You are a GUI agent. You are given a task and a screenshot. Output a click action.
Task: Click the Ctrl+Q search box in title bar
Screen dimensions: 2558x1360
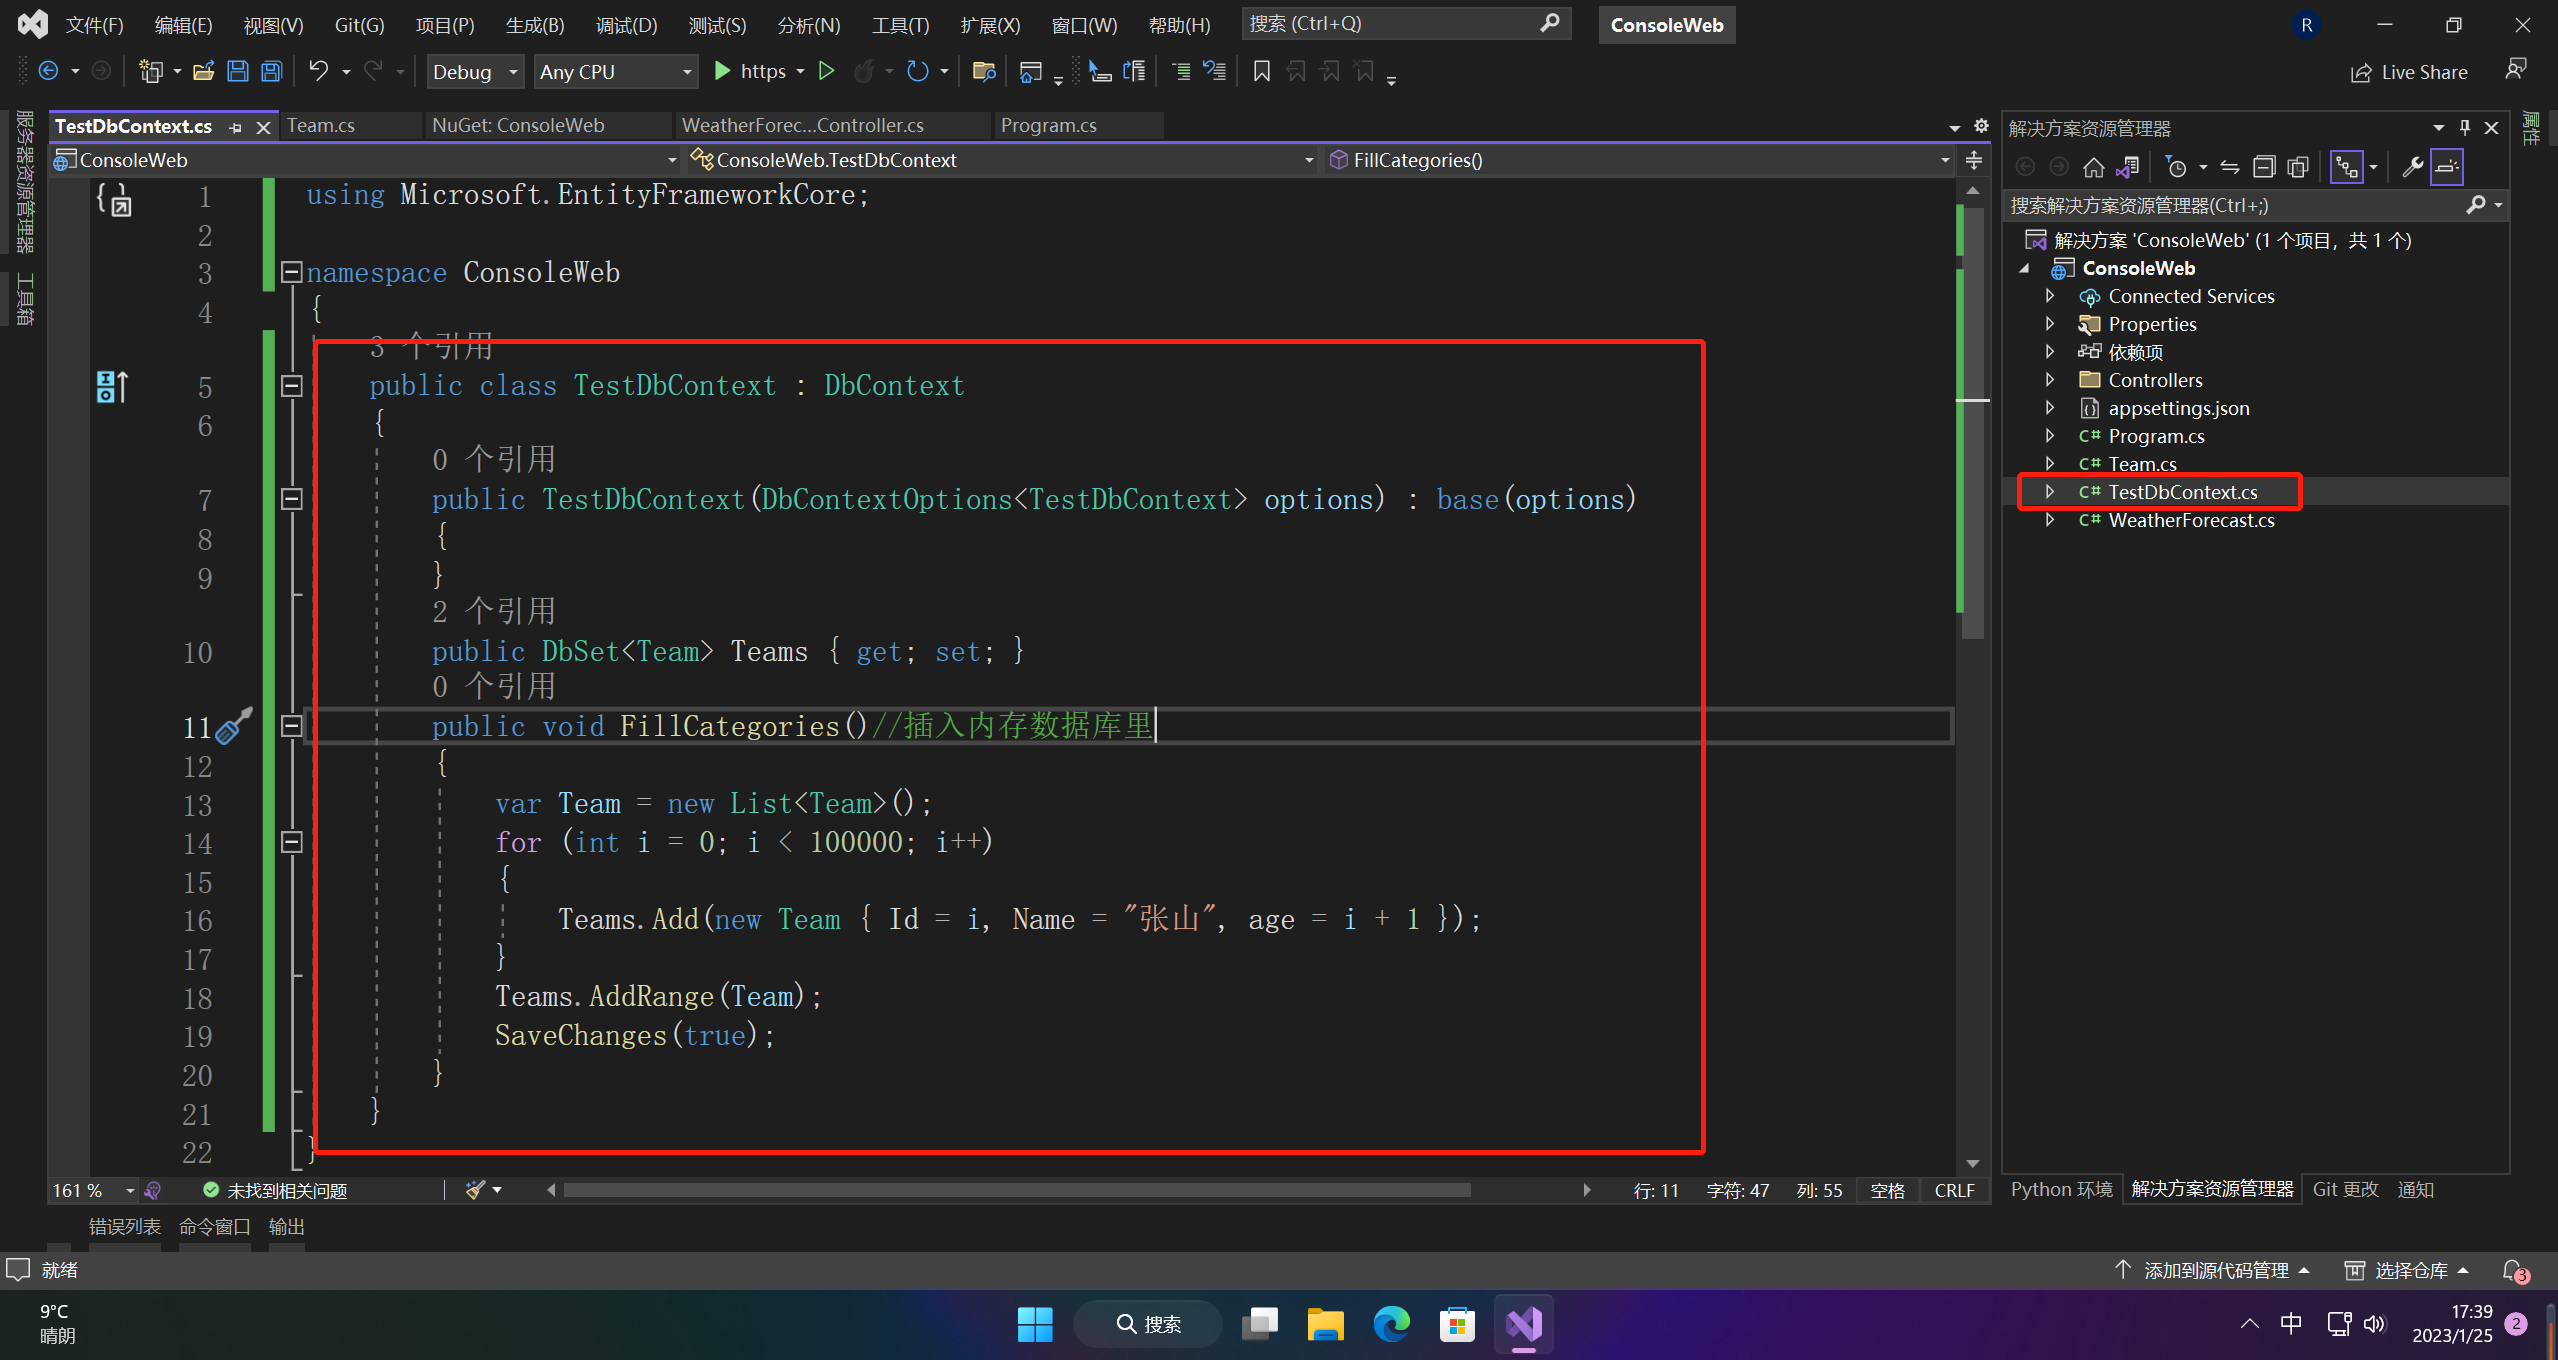[1390, 24]
